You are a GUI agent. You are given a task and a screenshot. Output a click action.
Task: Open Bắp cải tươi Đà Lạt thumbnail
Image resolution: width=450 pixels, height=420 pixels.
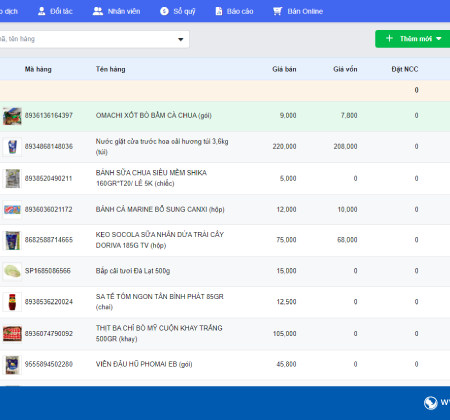tap(12, 271)
